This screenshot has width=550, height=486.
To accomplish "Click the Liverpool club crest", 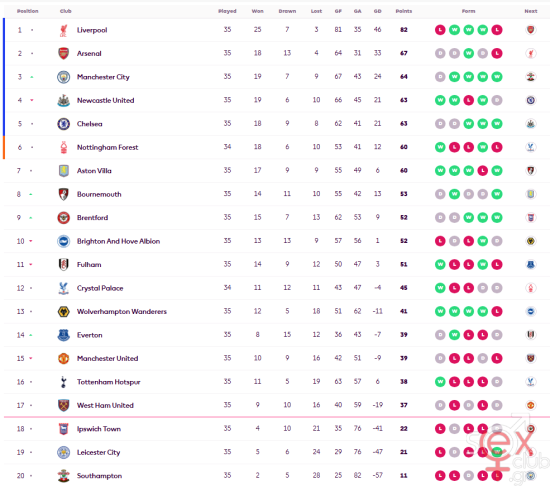I will (63, 30).
